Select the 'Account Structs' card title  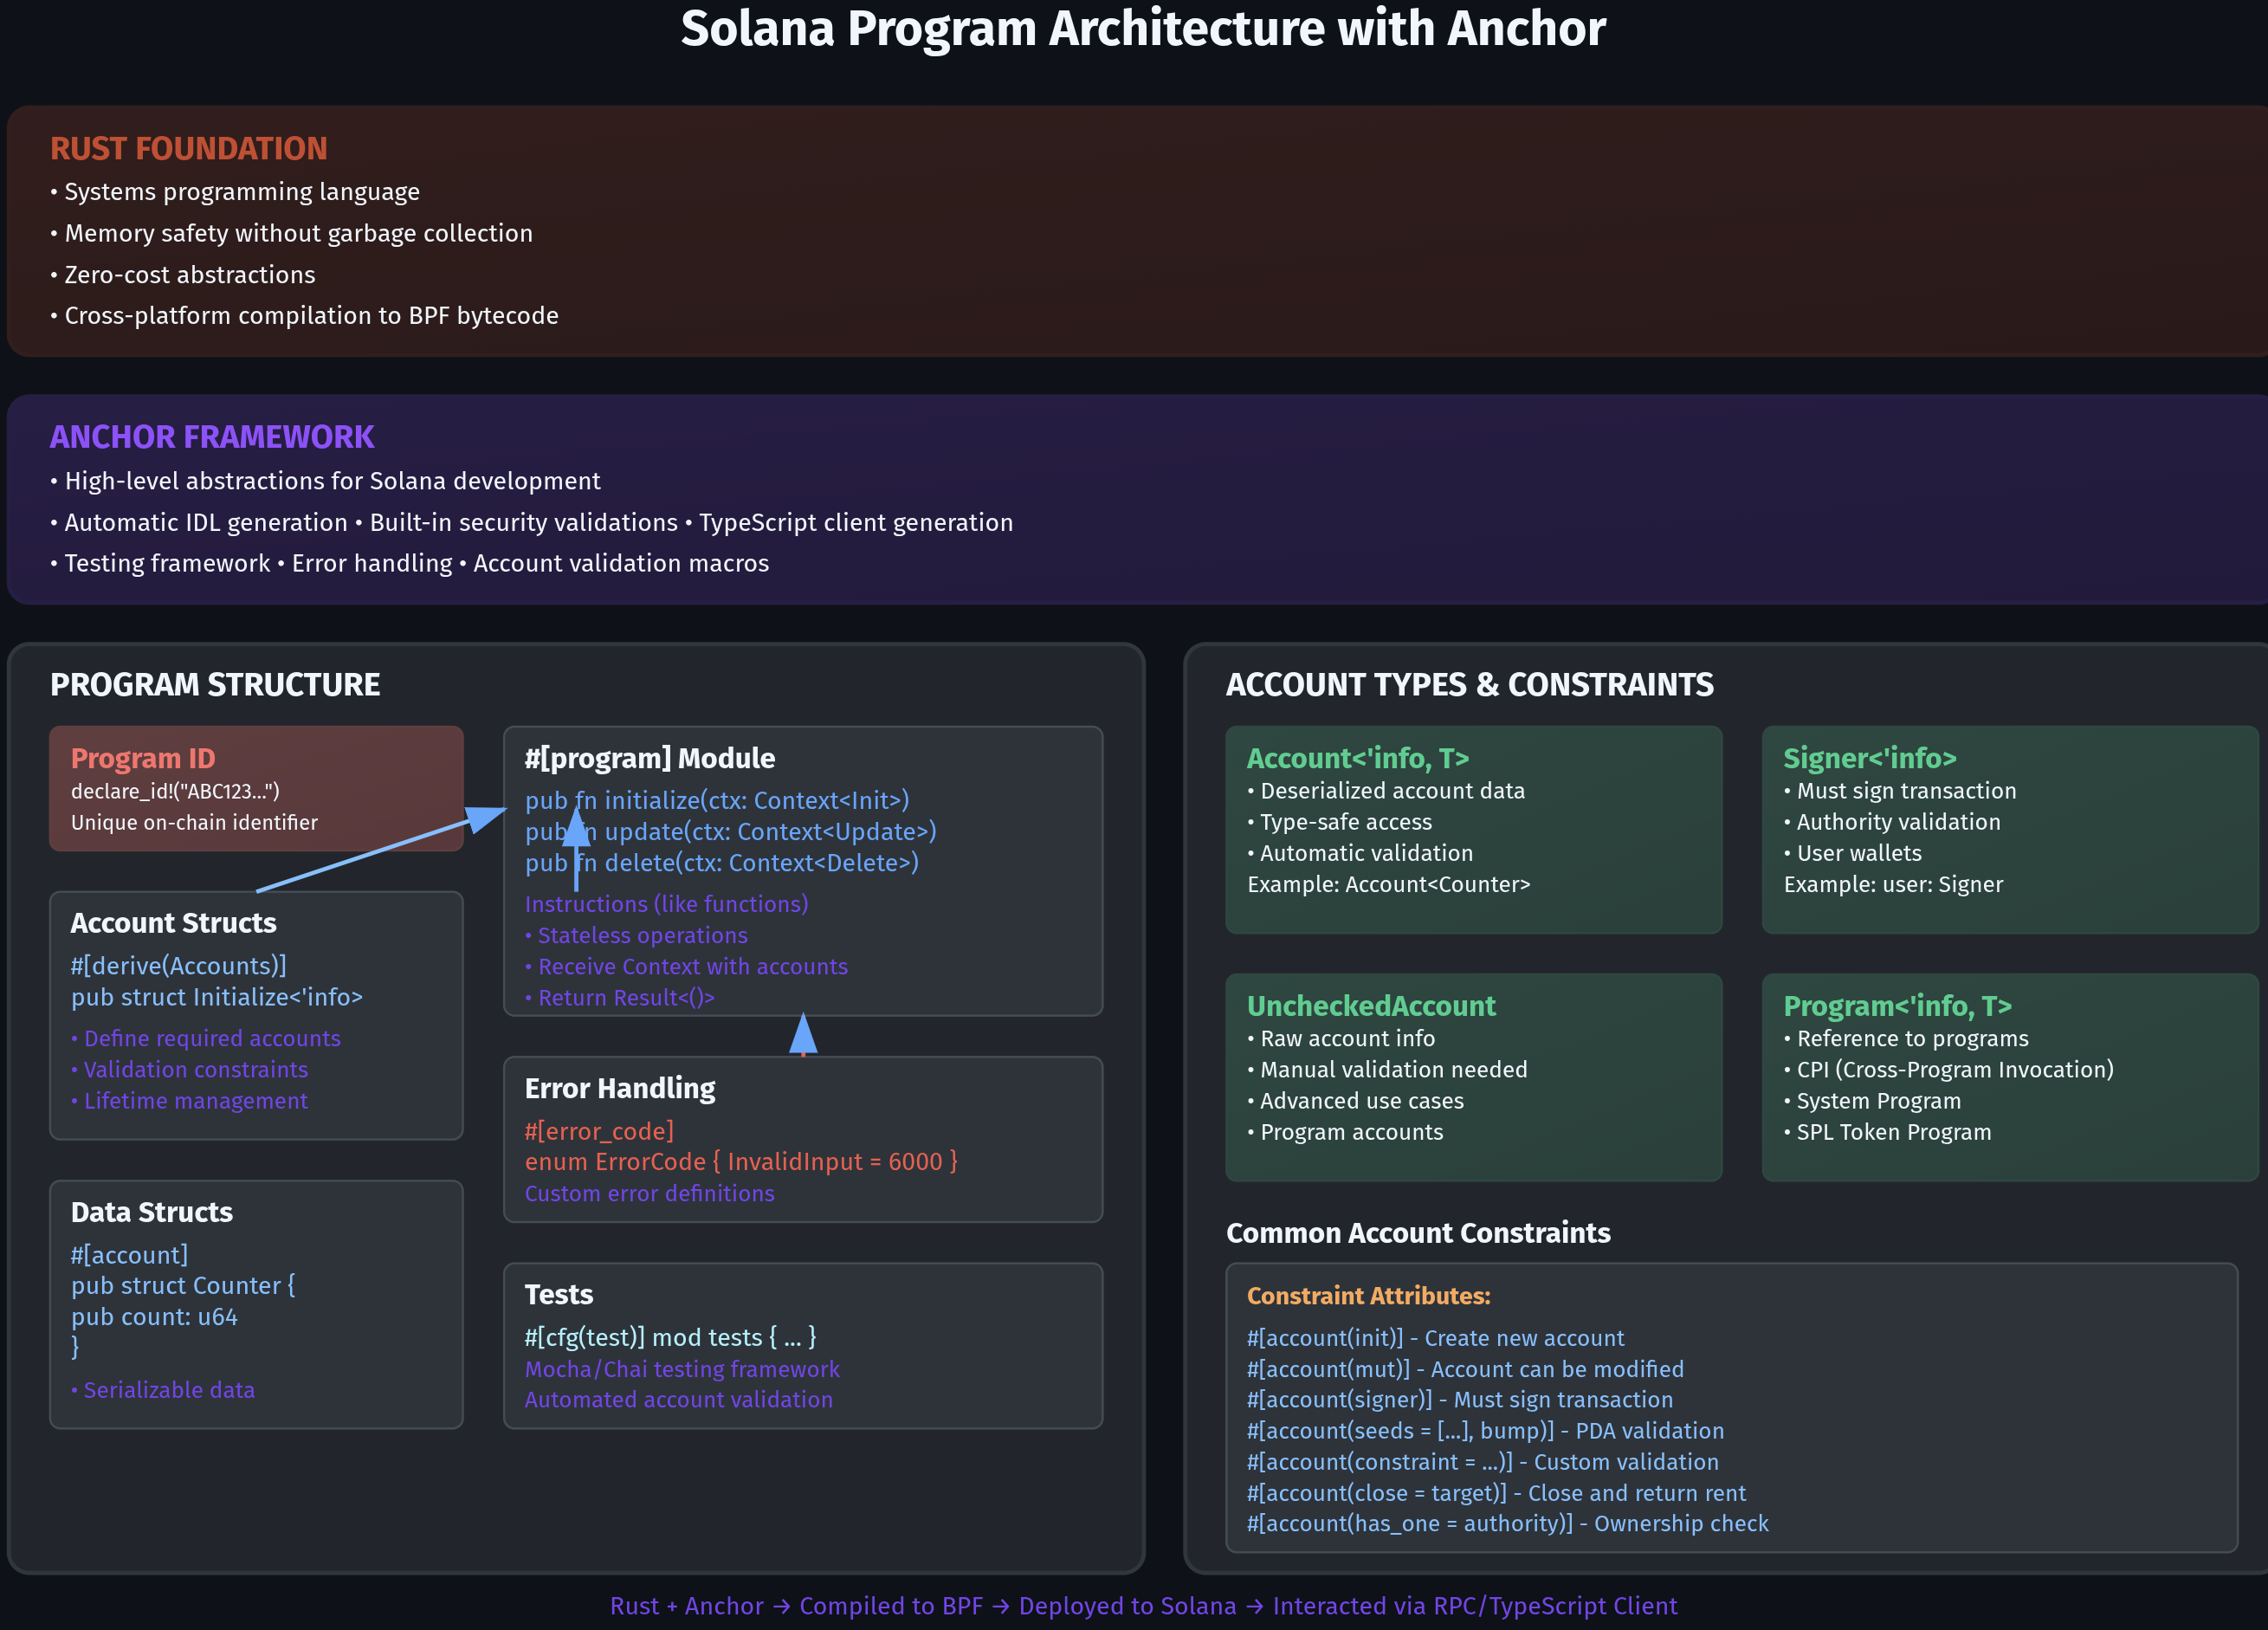point(174,923)
